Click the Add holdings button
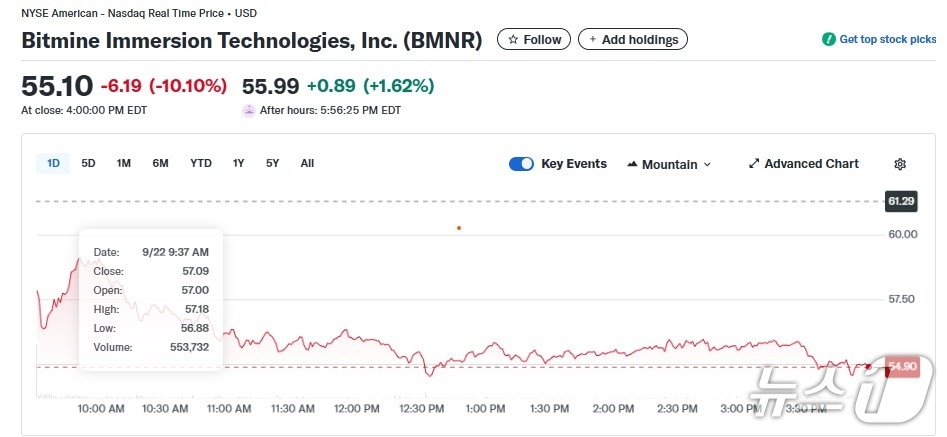The image size is (947, 437). [633, 40]
